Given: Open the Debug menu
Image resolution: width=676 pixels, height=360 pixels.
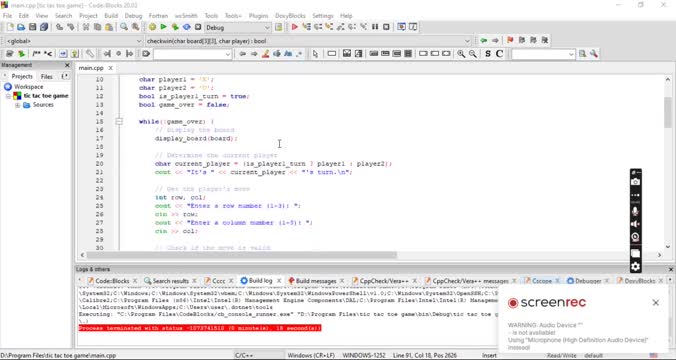Looking at the screenshot, I should point(133,16).
